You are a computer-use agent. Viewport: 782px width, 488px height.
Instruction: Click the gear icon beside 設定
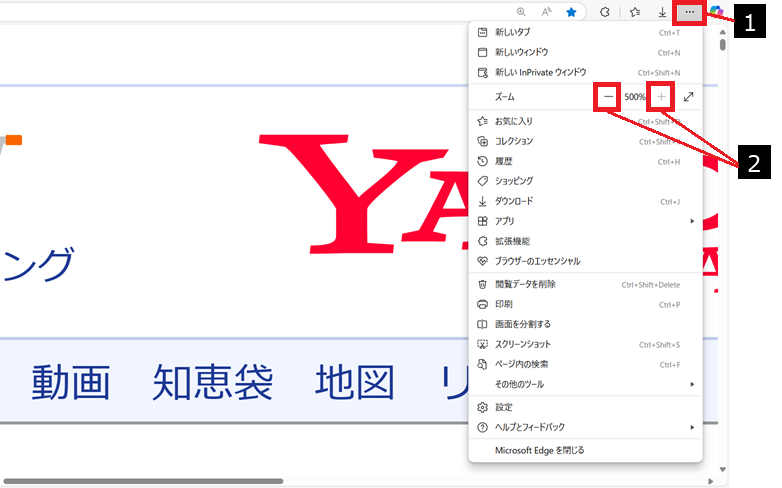click(x=482, y=407)
